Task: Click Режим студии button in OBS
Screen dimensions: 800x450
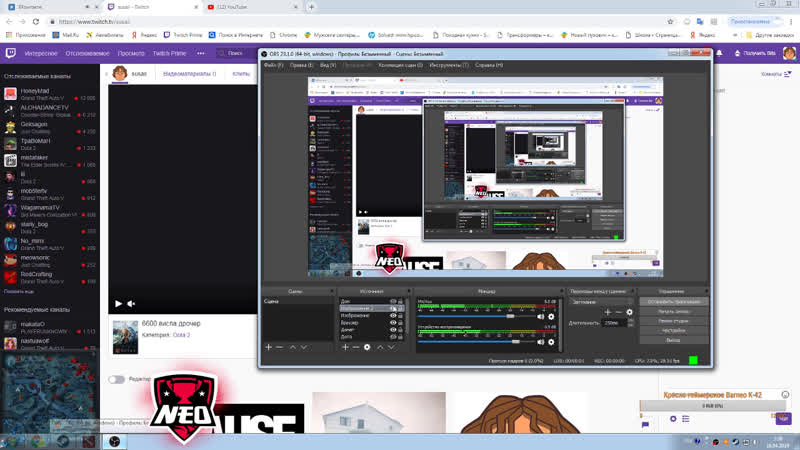Action: [673, 321]
